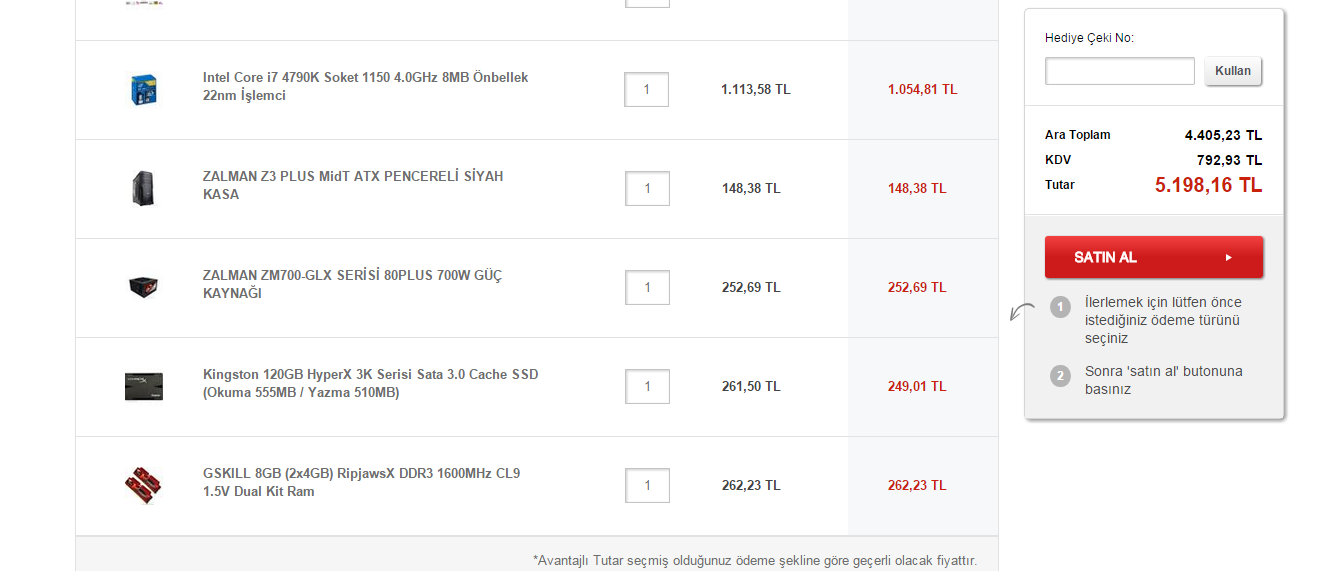Click the Hediye Çeki No input field
The height and width of the screenshot is (571, 1338).
(x=1119, y=71)
